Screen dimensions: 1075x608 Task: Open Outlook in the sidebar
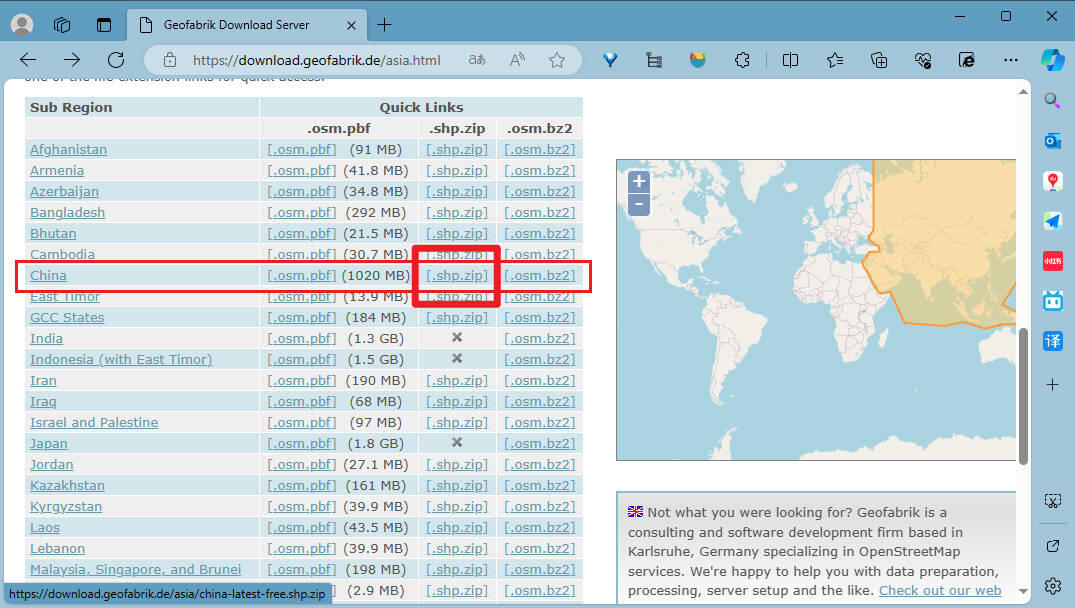[x=1052, y=141]
